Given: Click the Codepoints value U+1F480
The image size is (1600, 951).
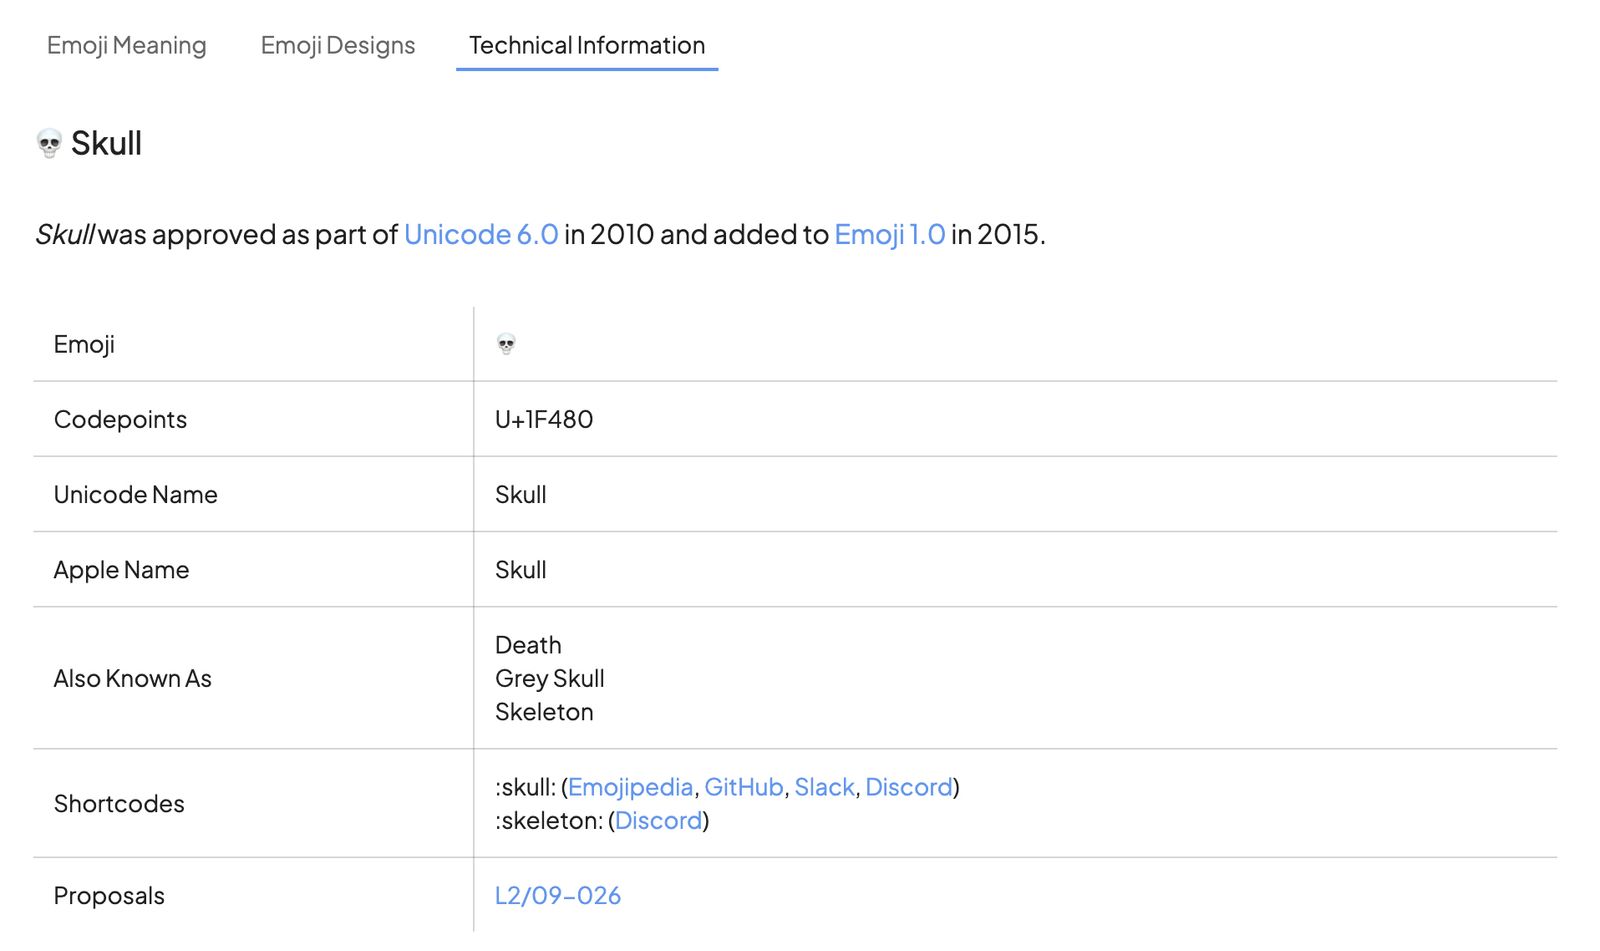Looking at the screenshot, I should coord(544,419).
